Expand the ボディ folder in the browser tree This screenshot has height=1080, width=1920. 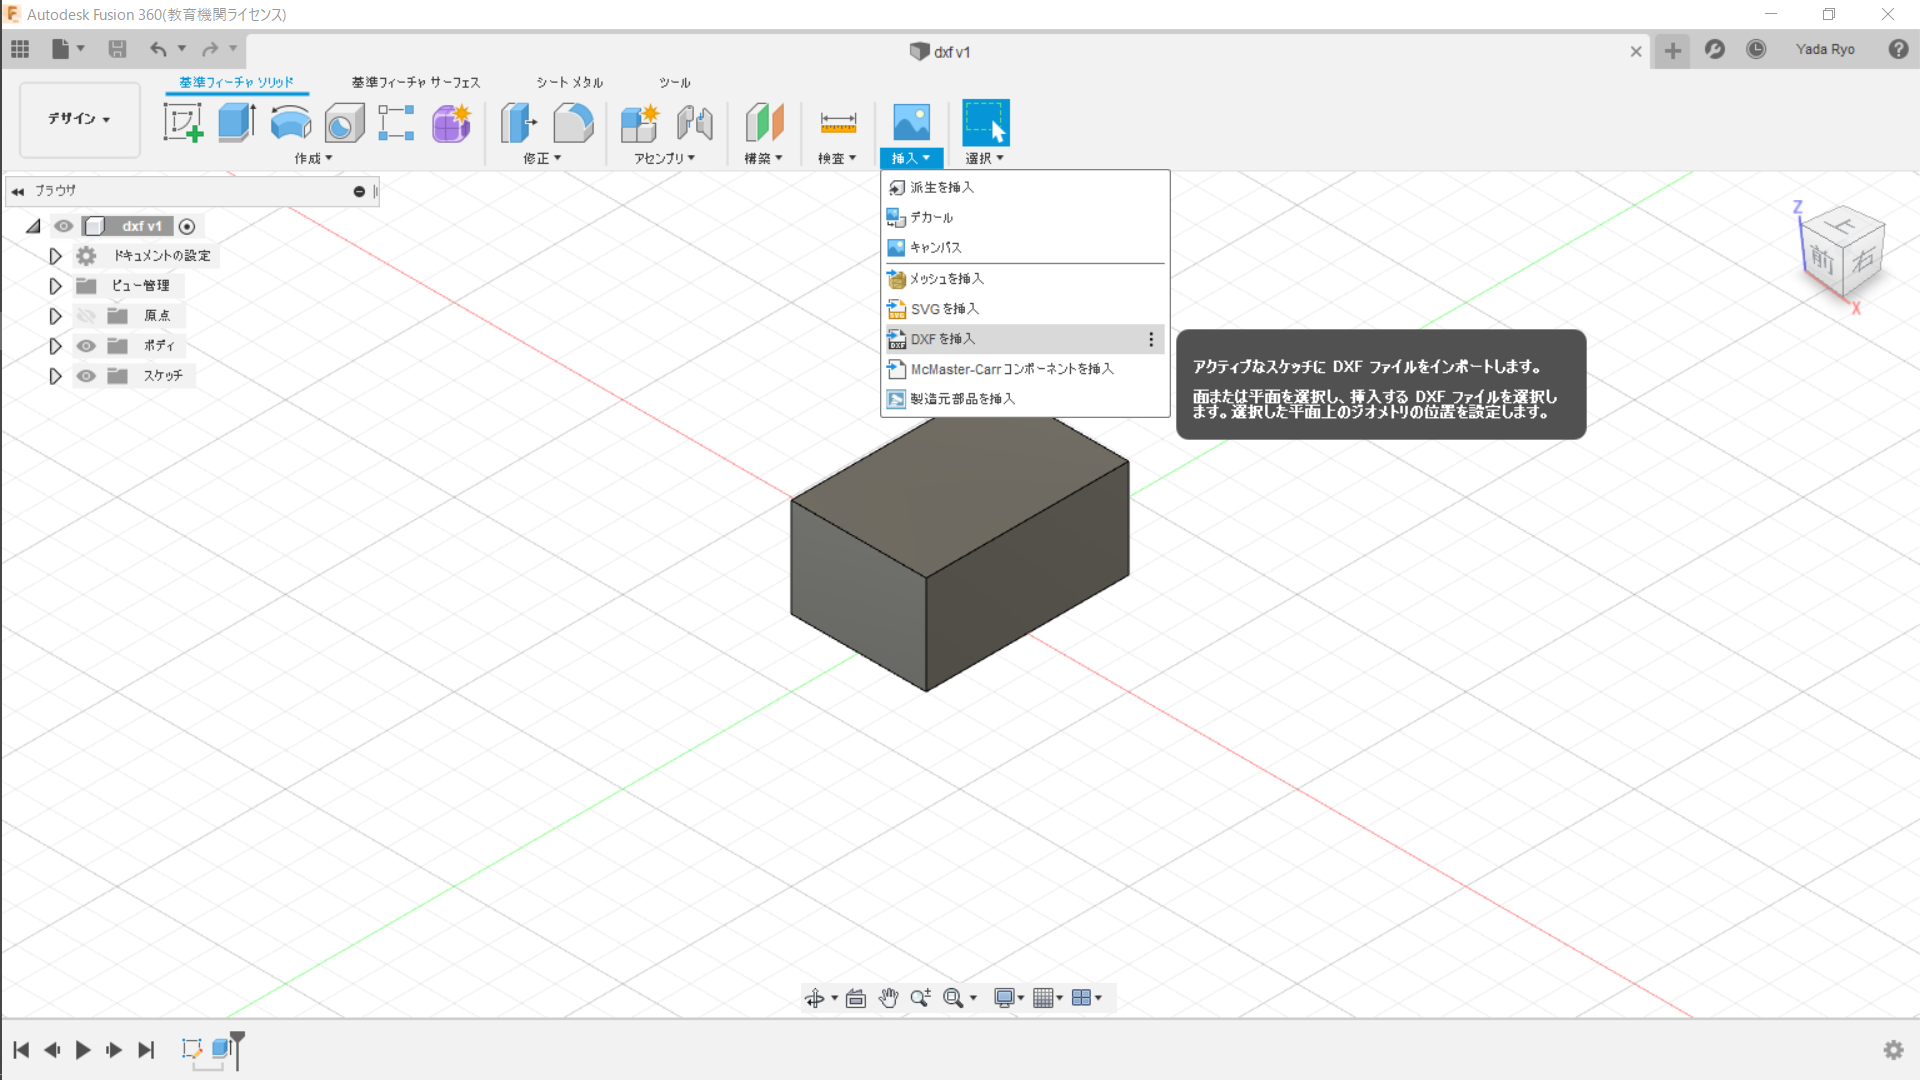pyautogui.click(x=54, y=346)
